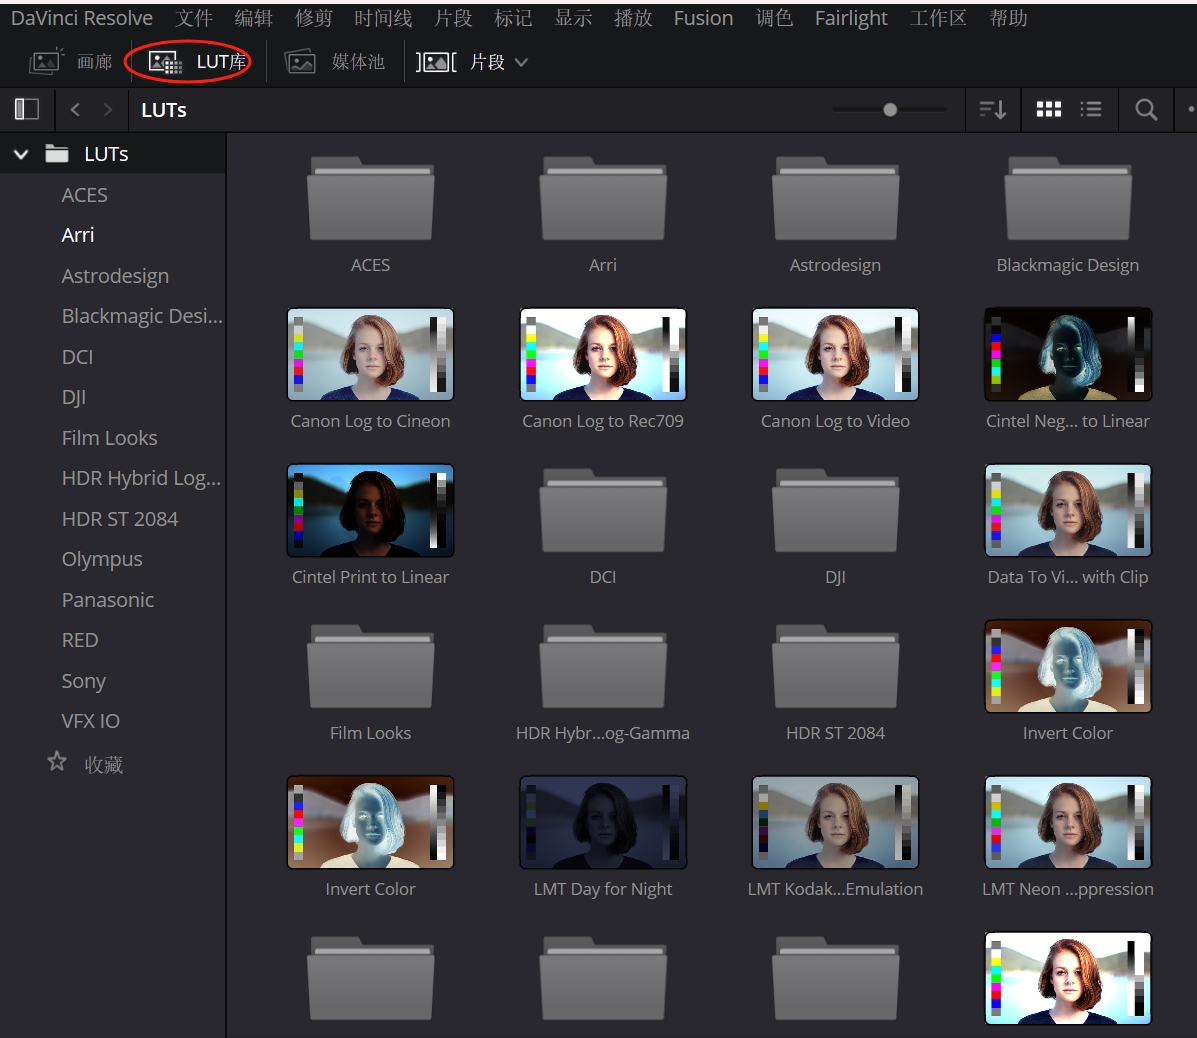Adjust the thumbnail size slider
The width and height of the screenshot is (1197, 1038).
point(890,110)
